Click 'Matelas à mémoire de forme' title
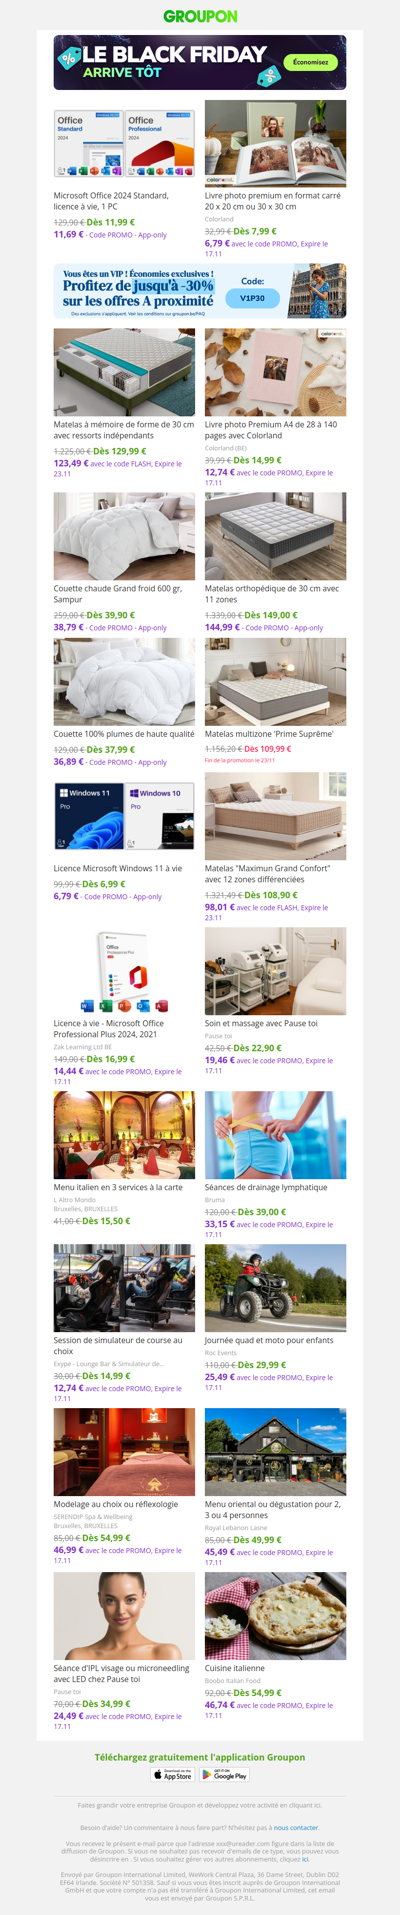This screenshot has width=400, height=1915. coord(124,430)
